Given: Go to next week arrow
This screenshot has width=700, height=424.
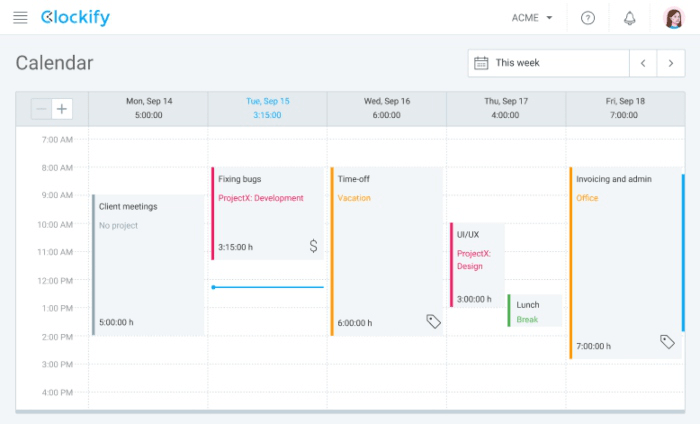Looking at the screenshot, I should pos(671,63).
